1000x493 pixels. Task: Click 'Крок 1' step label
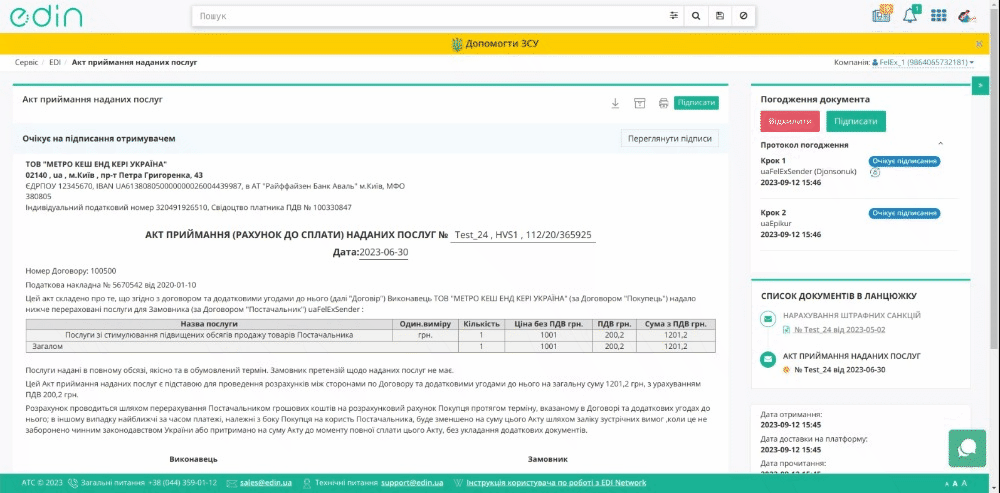point(773,161)
